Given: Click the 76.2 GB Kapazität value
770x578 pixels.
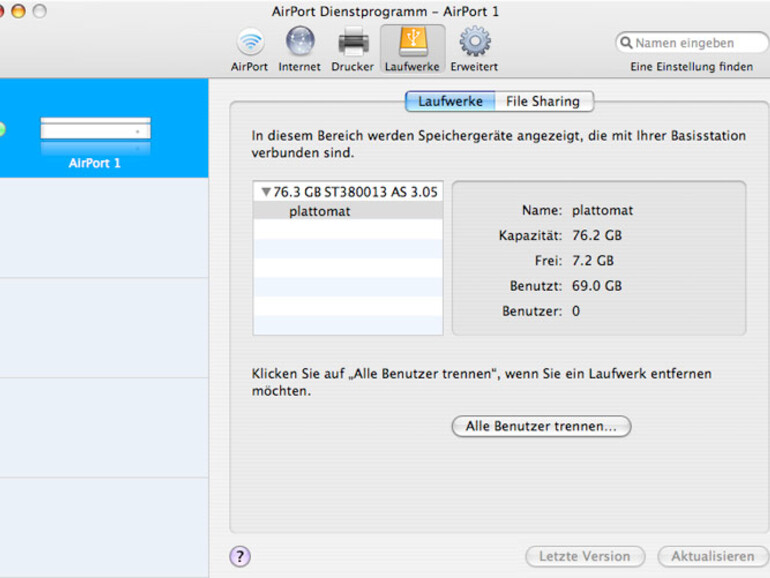Looking at the screenshot, I should [x=597, y=235].
